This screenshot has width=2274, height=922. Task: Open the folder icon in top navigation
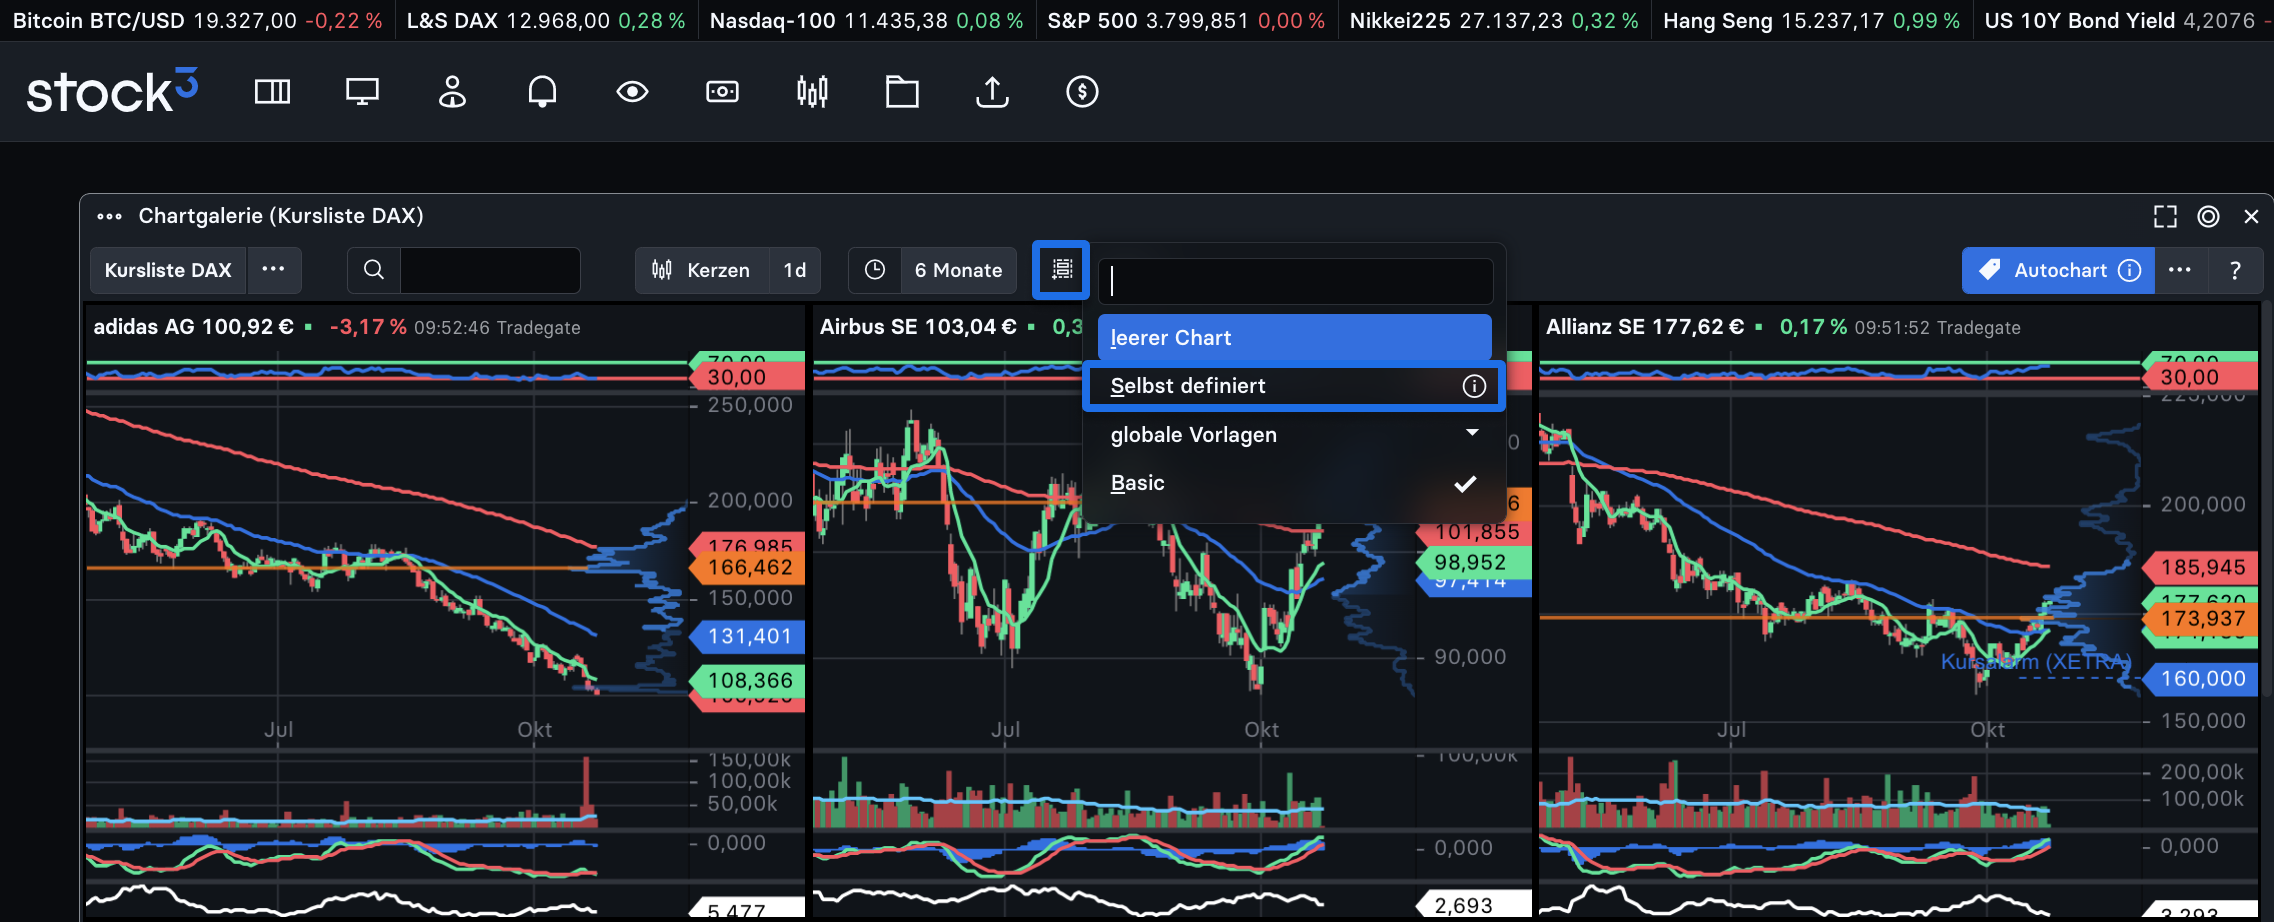tap(902, 92)
